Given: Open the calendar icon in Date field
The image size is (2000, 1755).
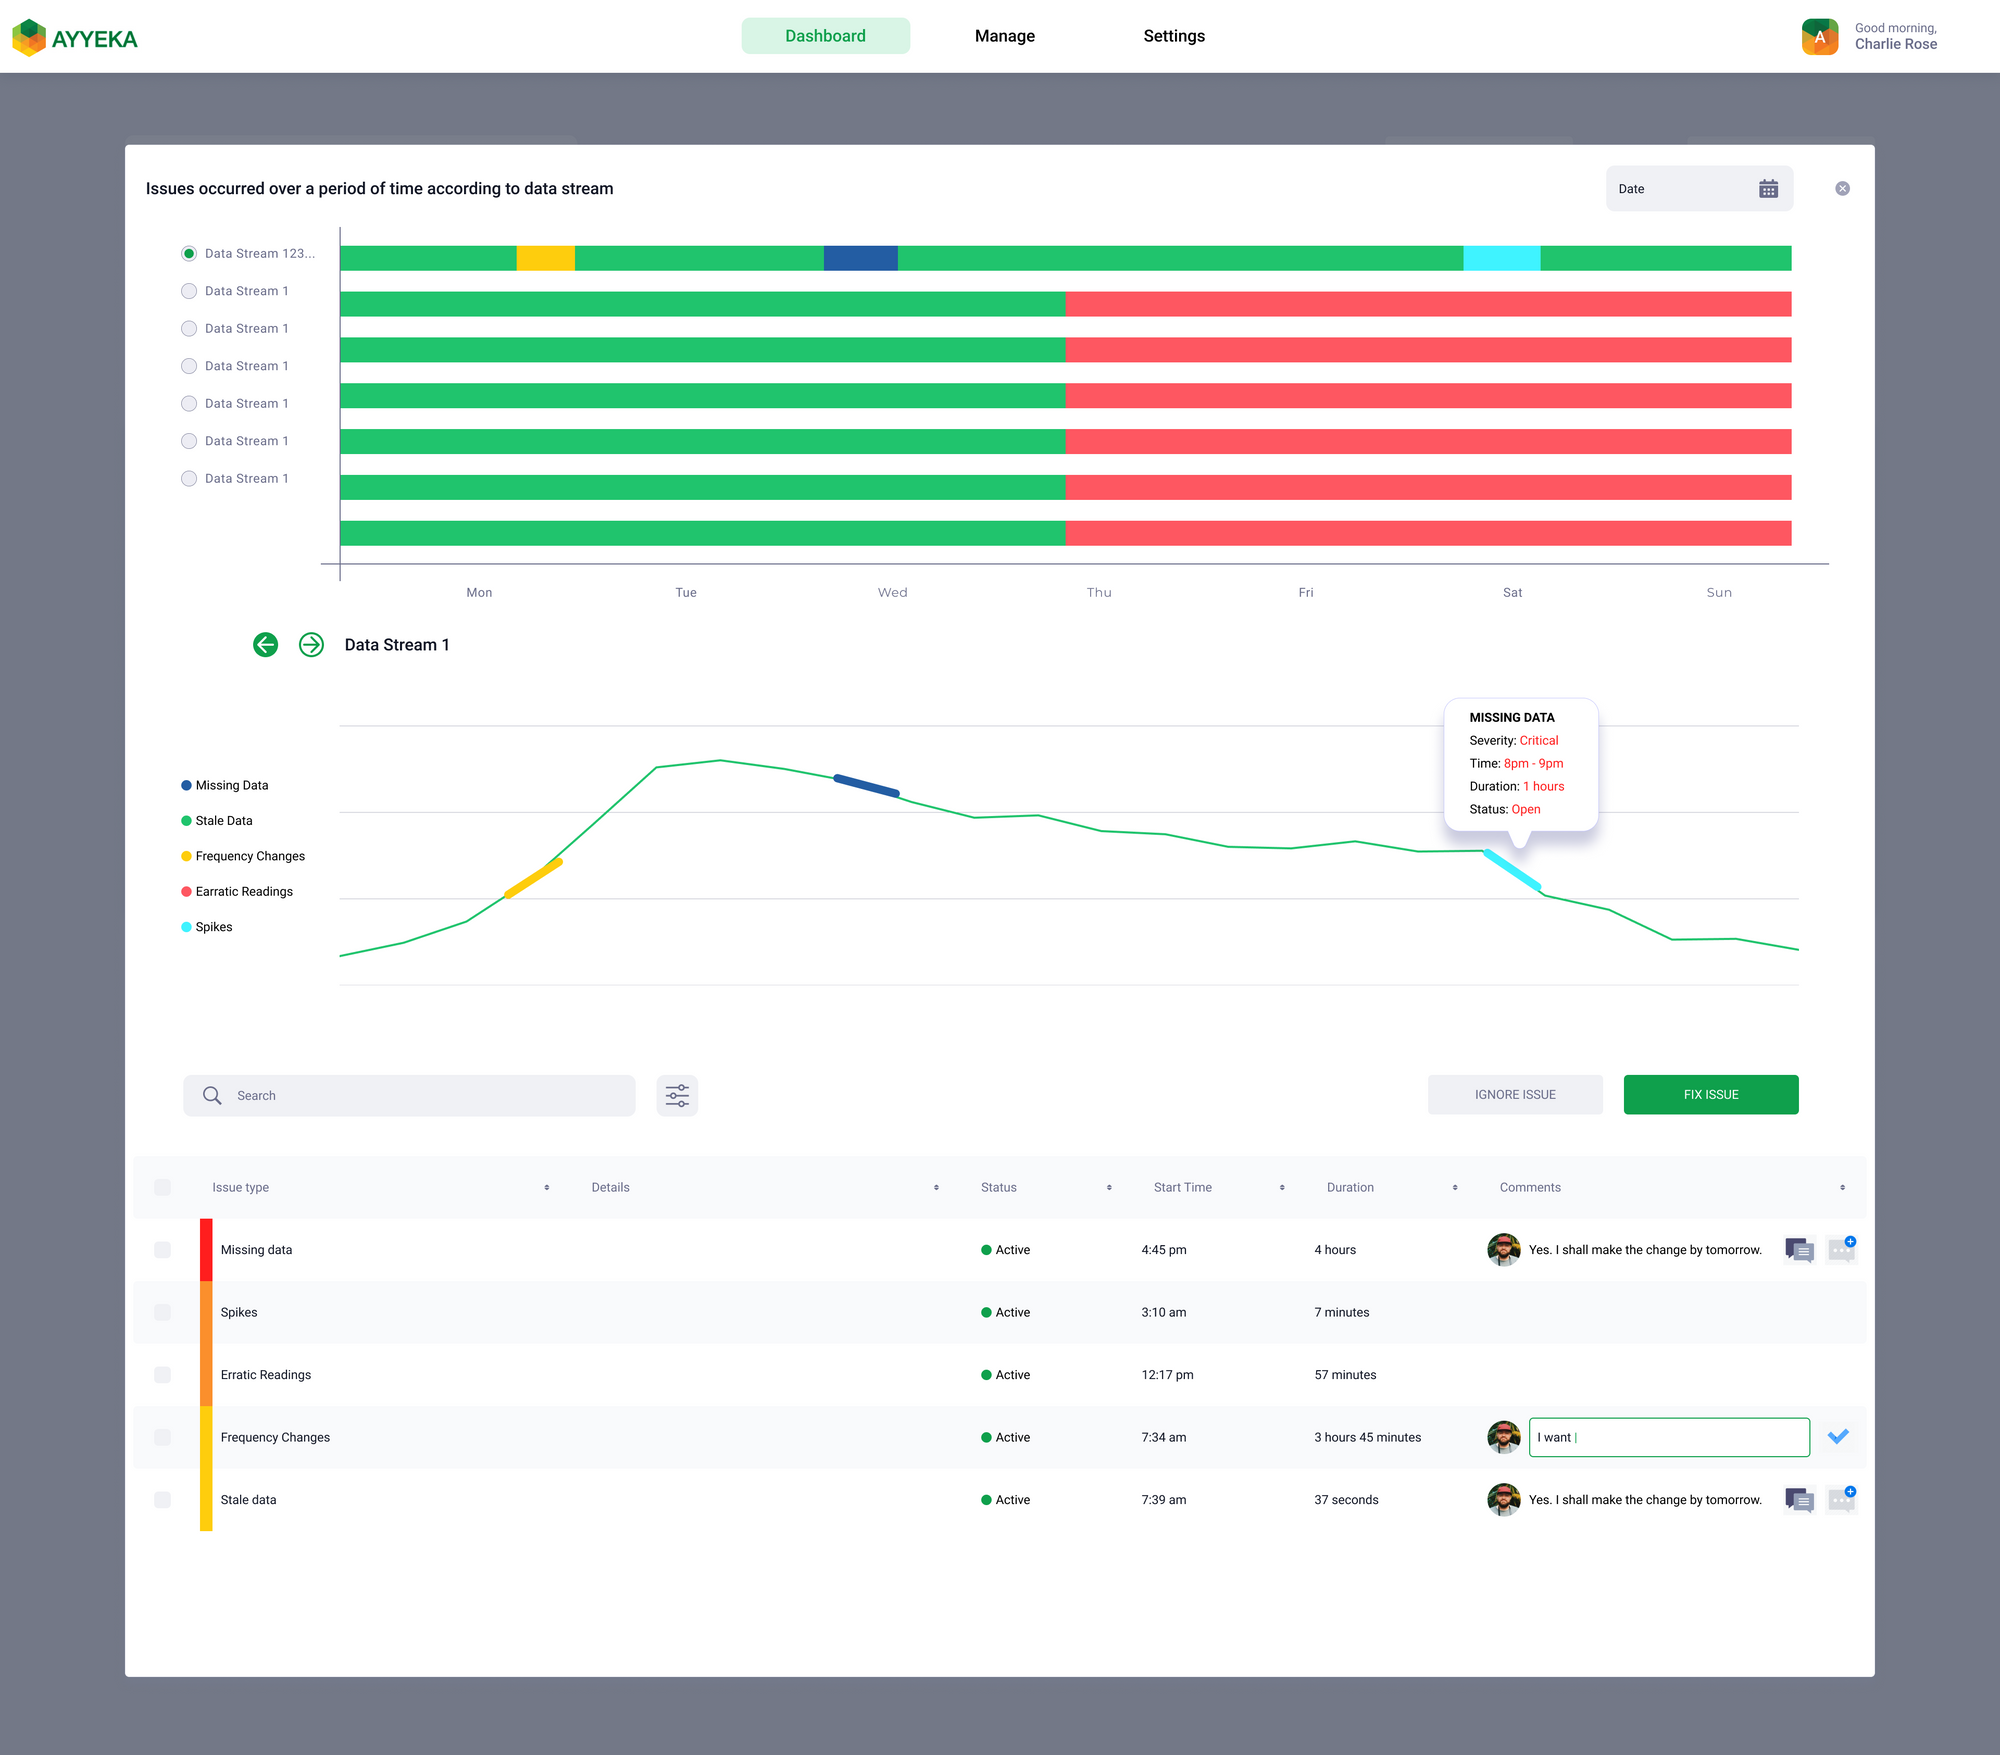Looking at the screenshot, I should 1768,189.
